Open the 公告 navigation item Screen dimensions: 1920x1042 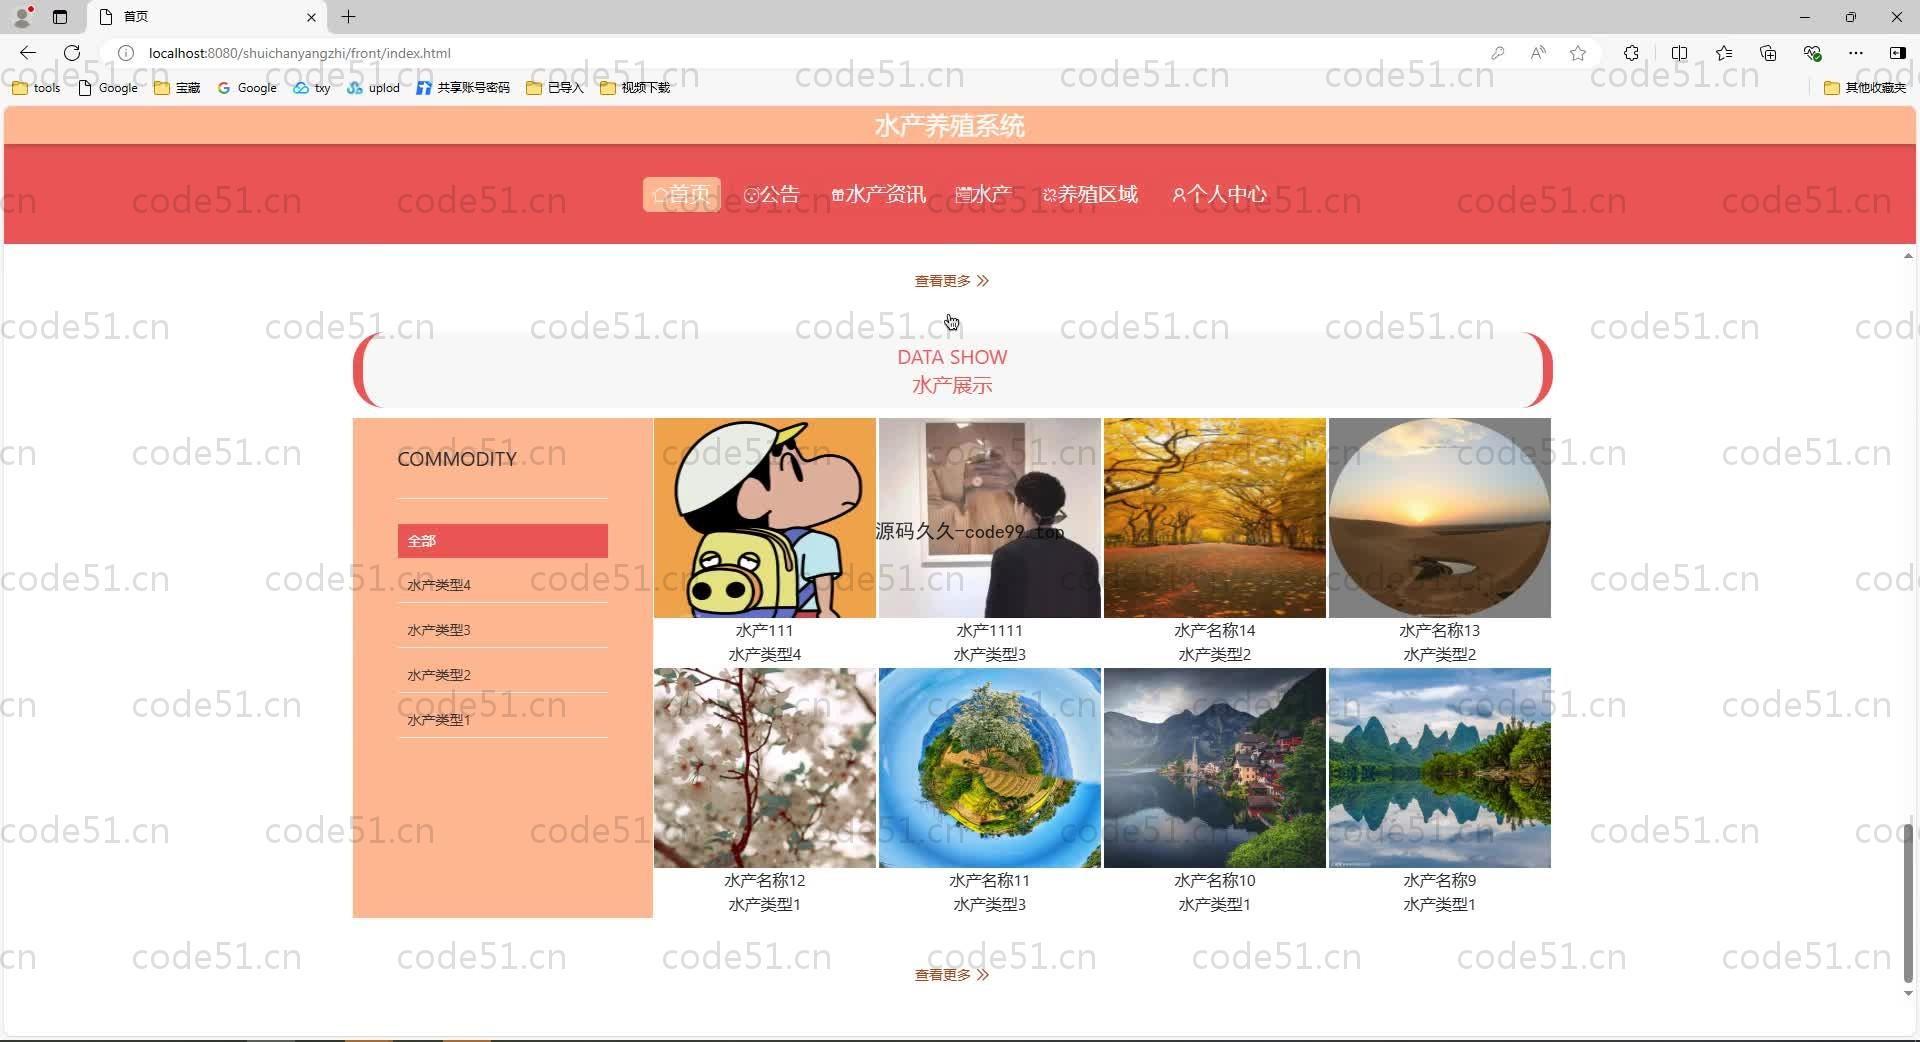point(772,194)
